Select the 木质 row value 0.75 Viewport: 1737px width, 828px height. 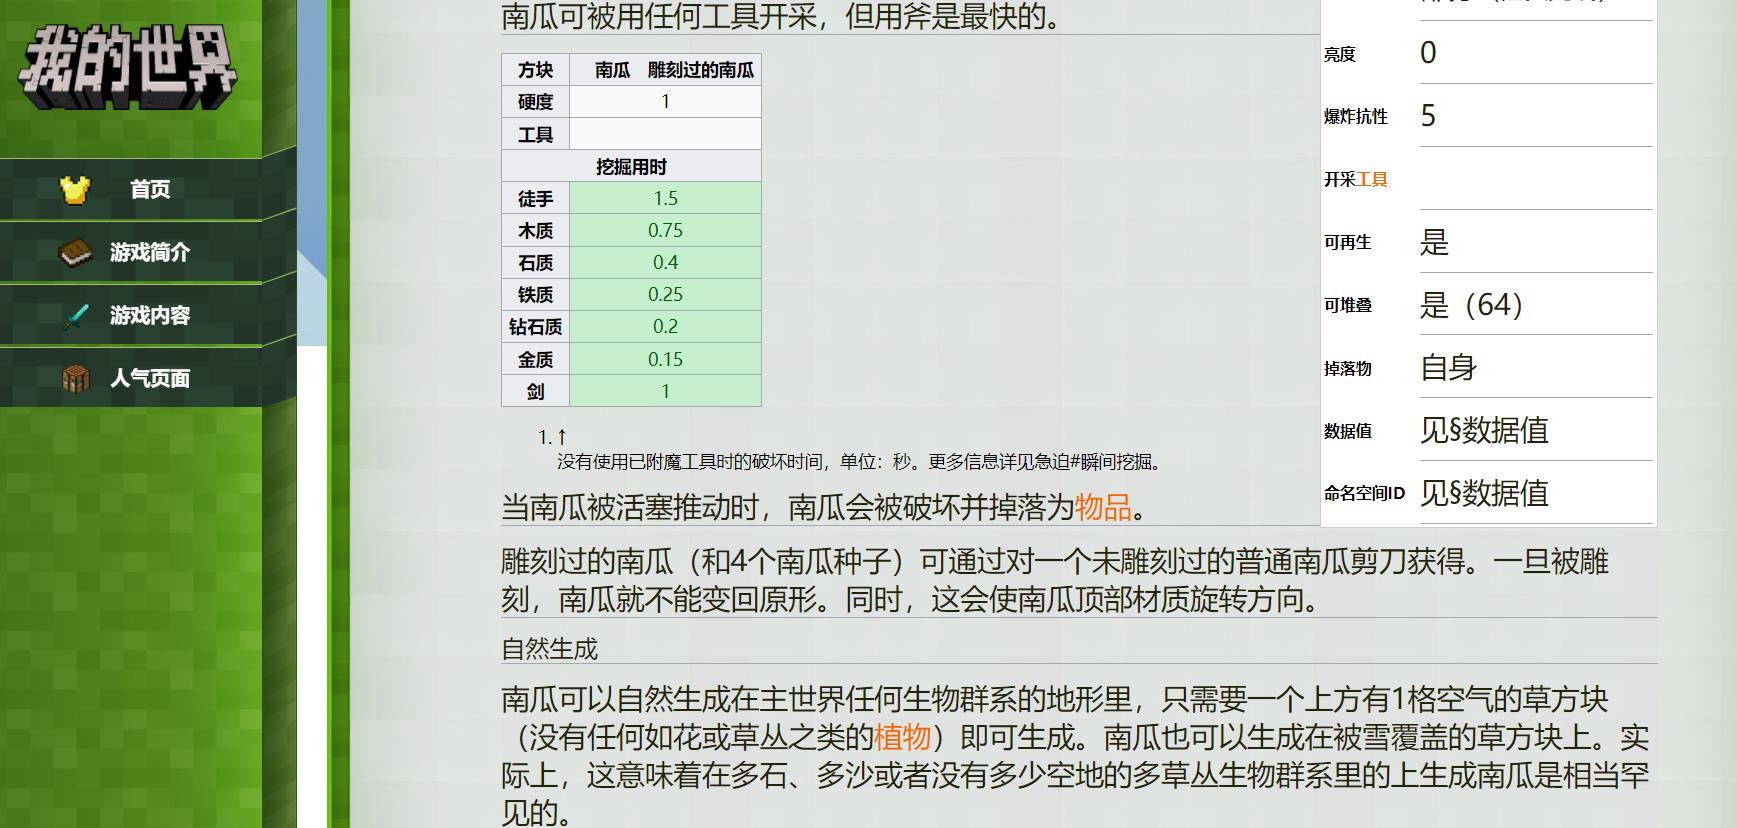(665, 230)
